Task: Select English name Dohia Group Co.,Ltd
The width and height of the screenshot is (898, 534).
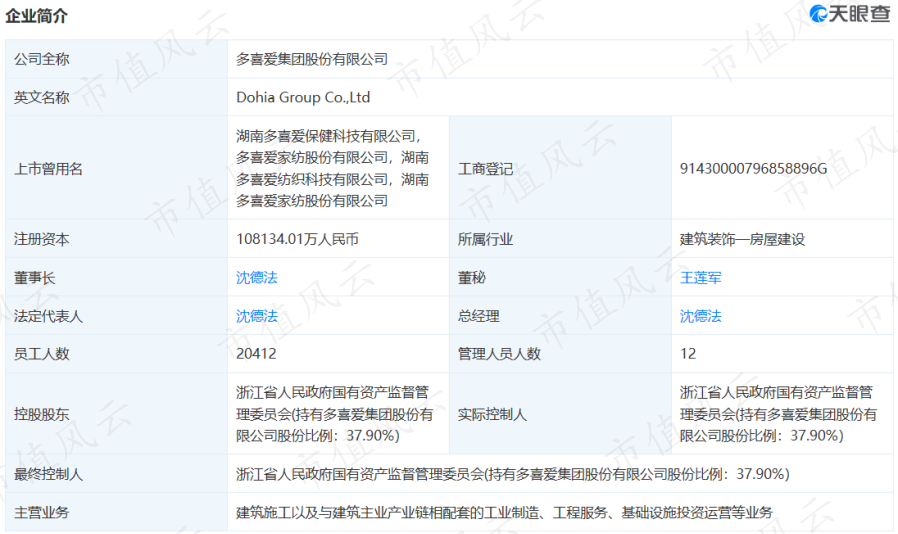Action: pos(303,97)
